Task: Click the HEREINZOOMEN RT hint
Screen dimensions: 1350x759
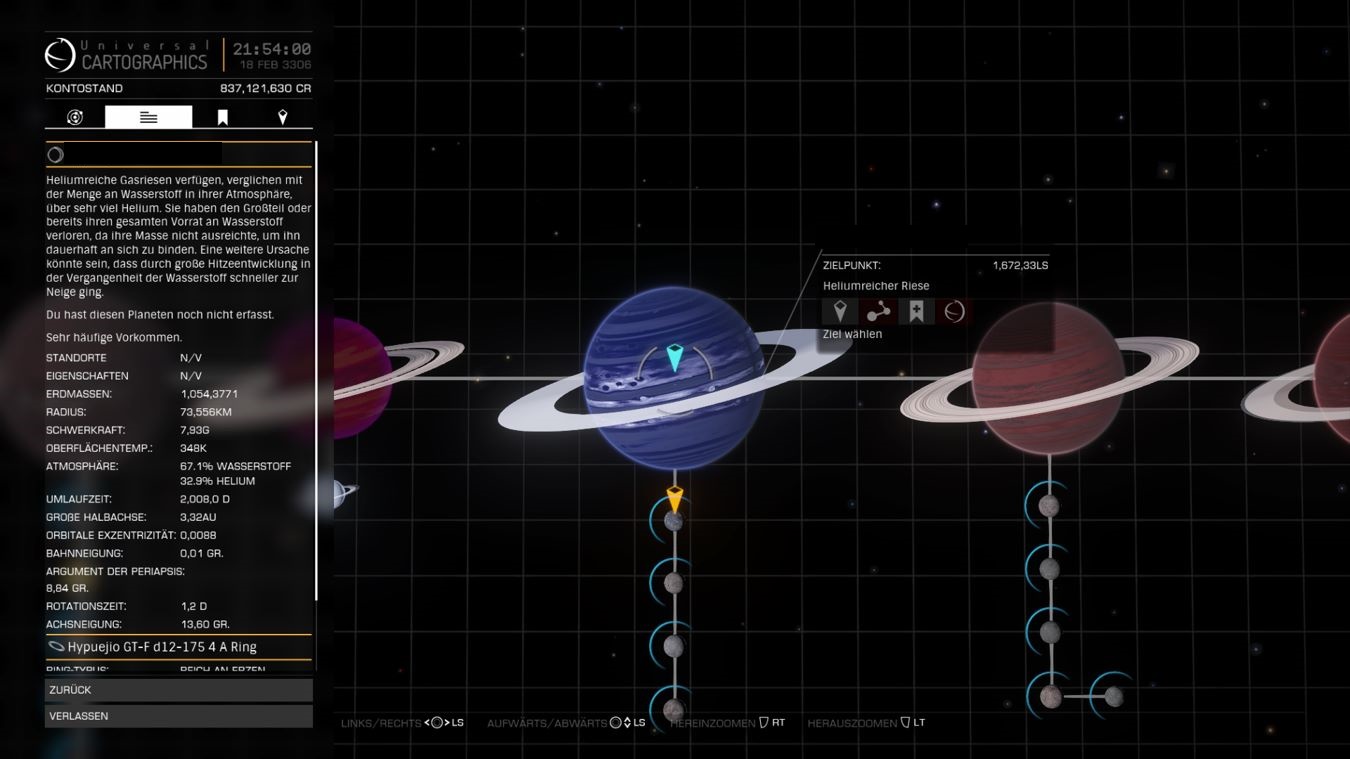Action: (x=727, y=723)
